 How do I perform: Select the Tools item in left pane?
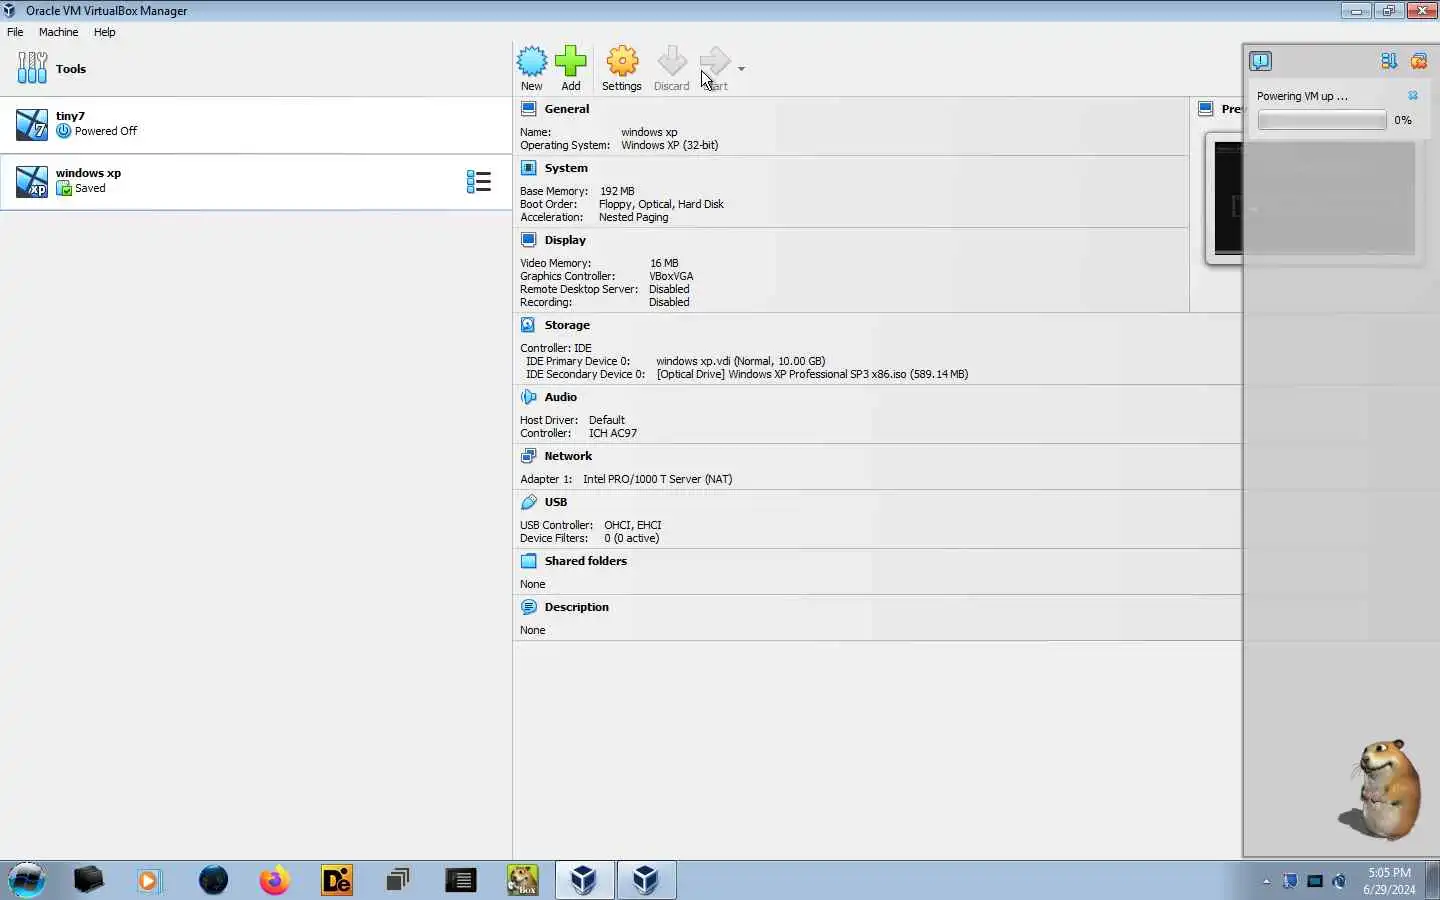coord(256,69)
